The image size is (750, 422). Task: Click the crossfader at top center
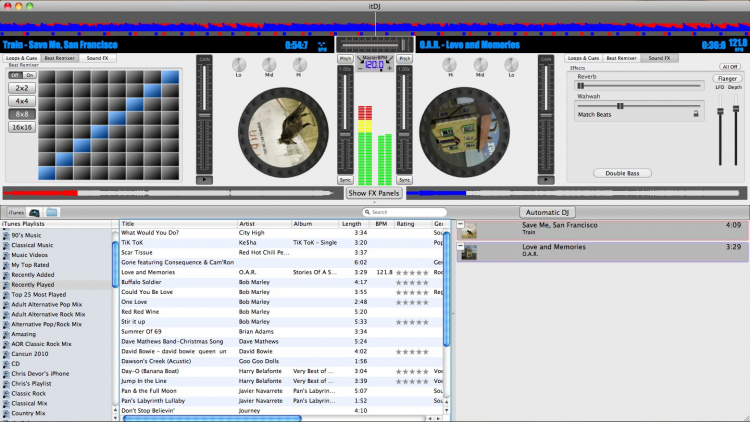375,45
